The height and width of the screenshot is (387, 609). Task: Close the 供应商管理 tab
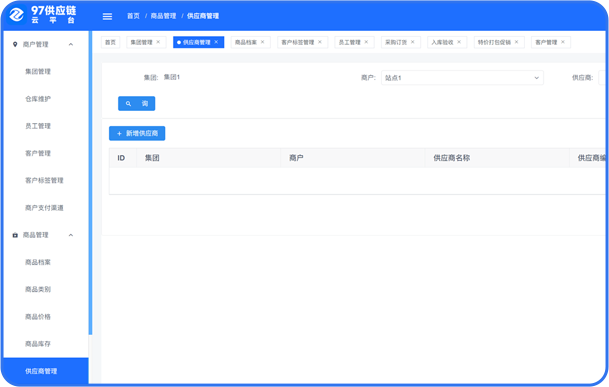click(216, 42)
